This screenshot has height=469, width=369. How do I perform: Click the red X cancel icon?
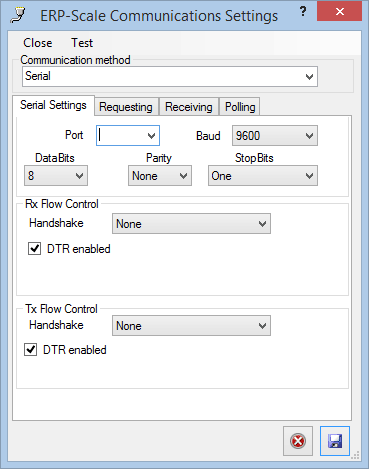tap(298, 441)
